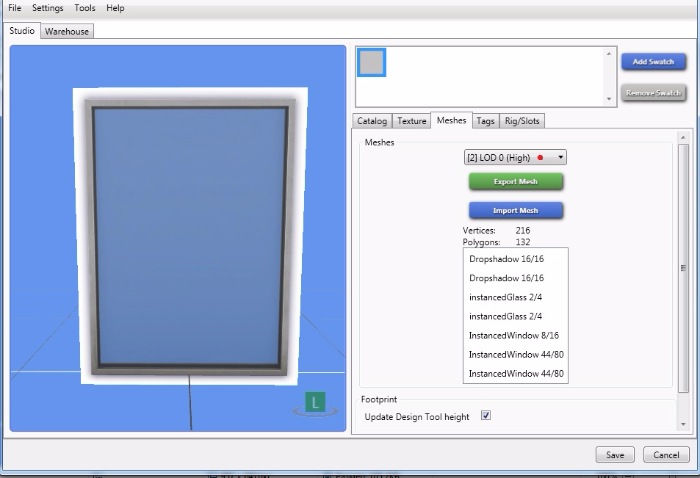This screenshot has width=700, height=478.
Task: Open the Tools menu
Action: coord(85,8)
